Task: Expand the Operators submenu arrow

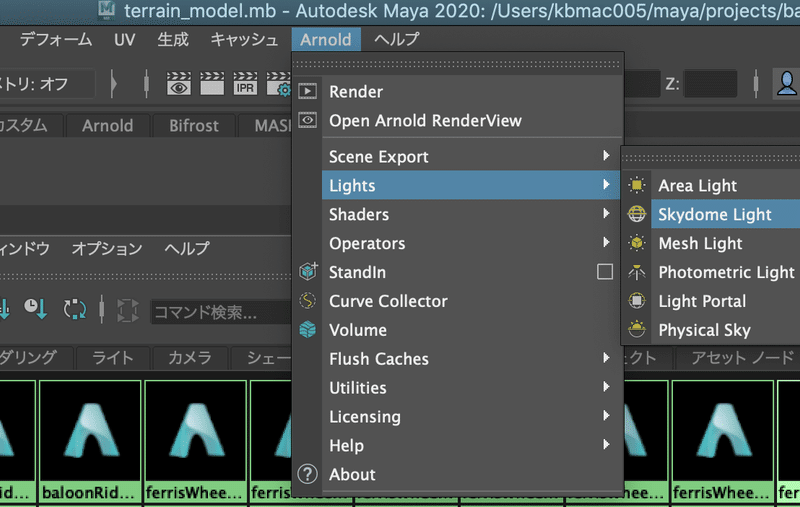Action: (606, 242)
